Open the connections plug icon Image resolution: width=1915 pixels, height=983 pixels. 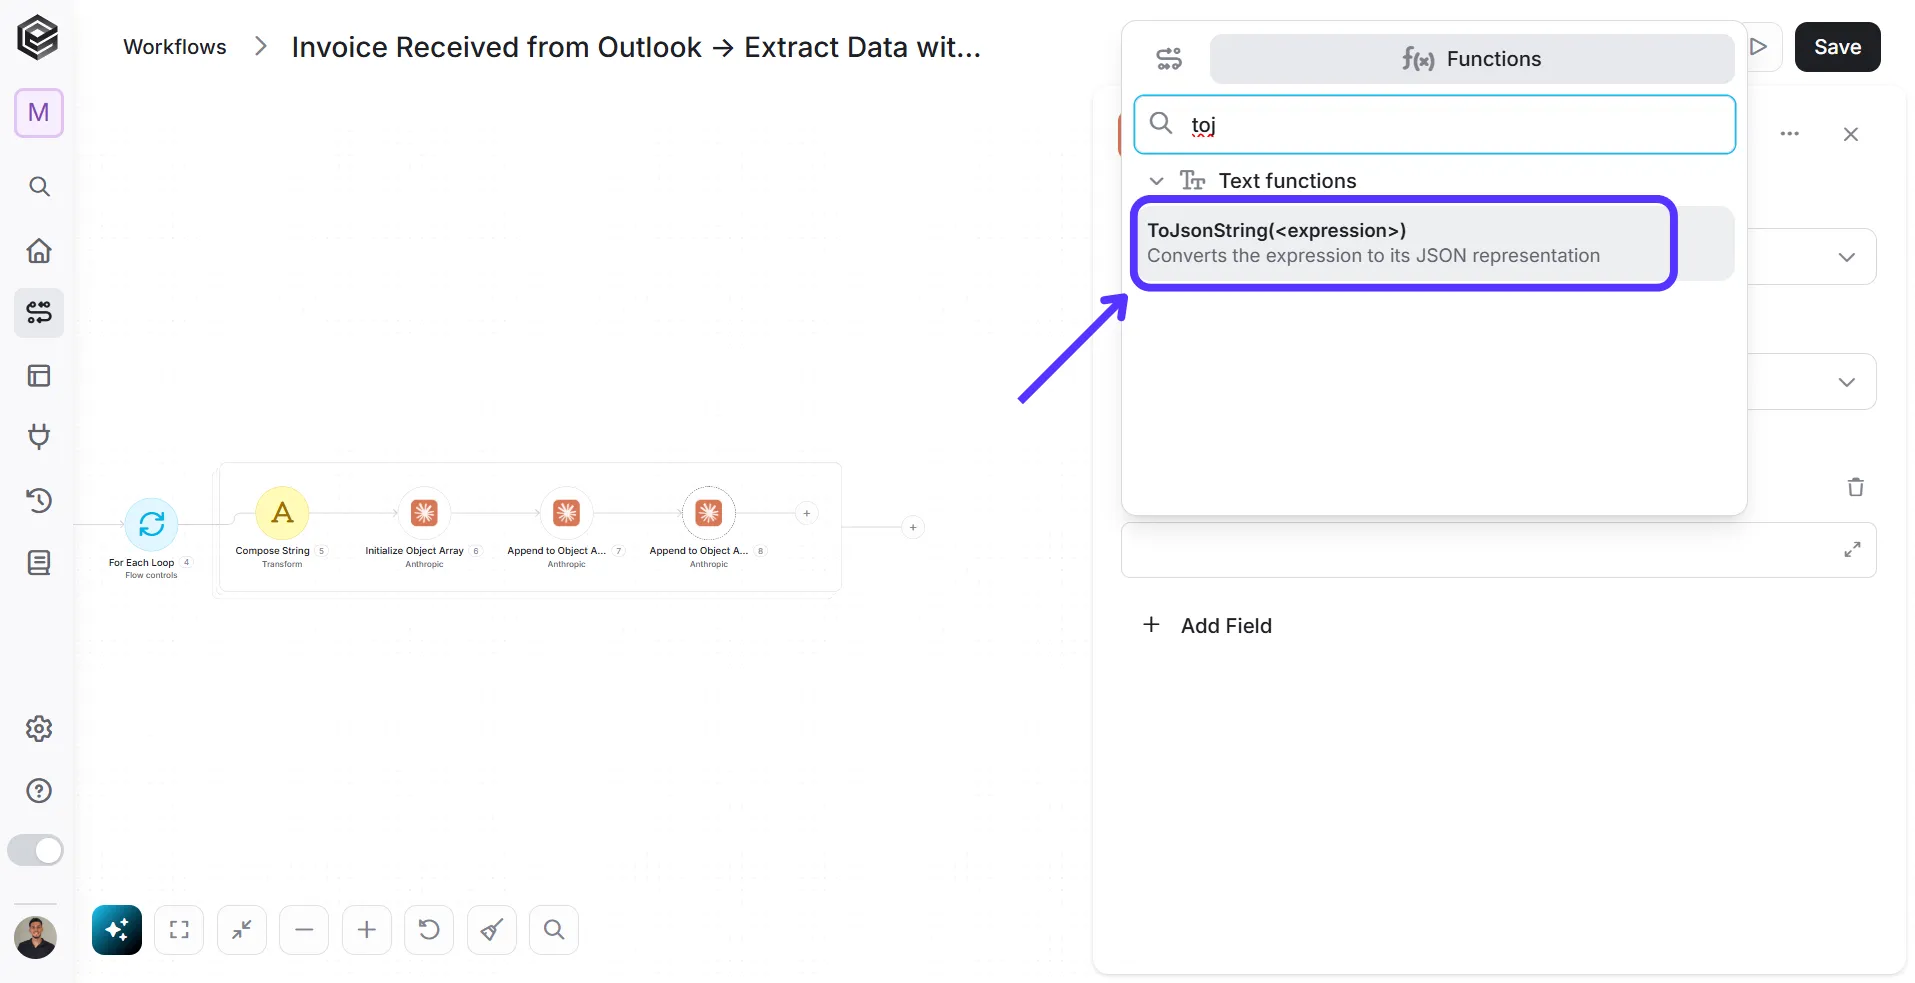coord(39,437)
